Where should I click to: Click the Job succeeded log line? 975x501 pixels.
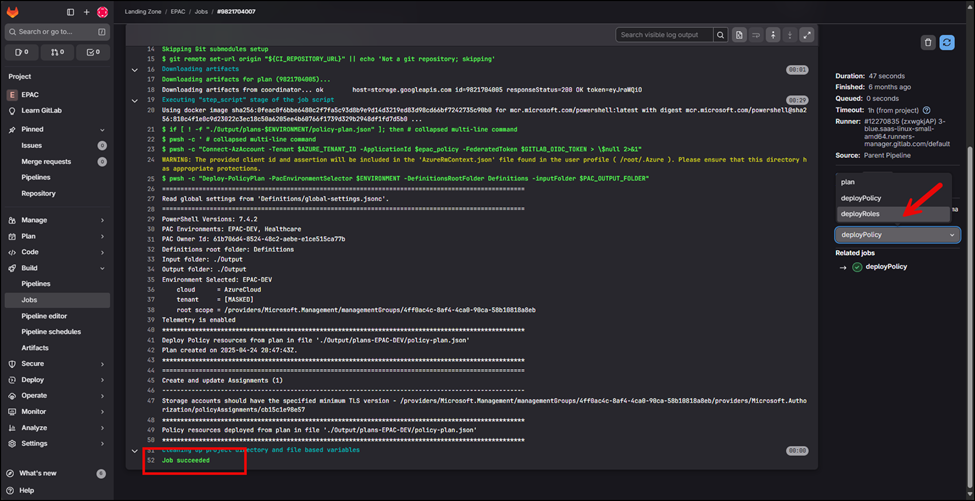(186, 461)
